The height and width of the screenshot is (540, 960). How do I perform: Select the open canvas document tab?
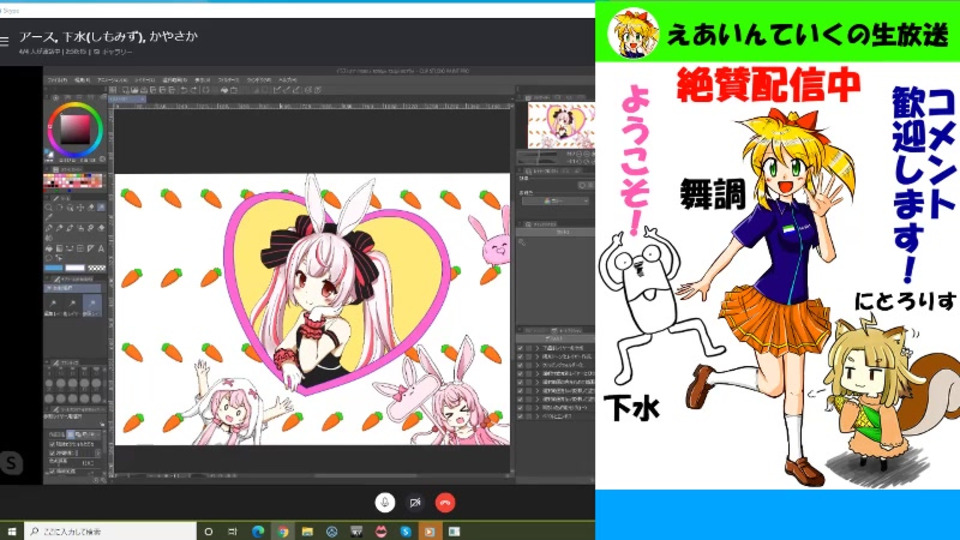(x=127, y=99)
